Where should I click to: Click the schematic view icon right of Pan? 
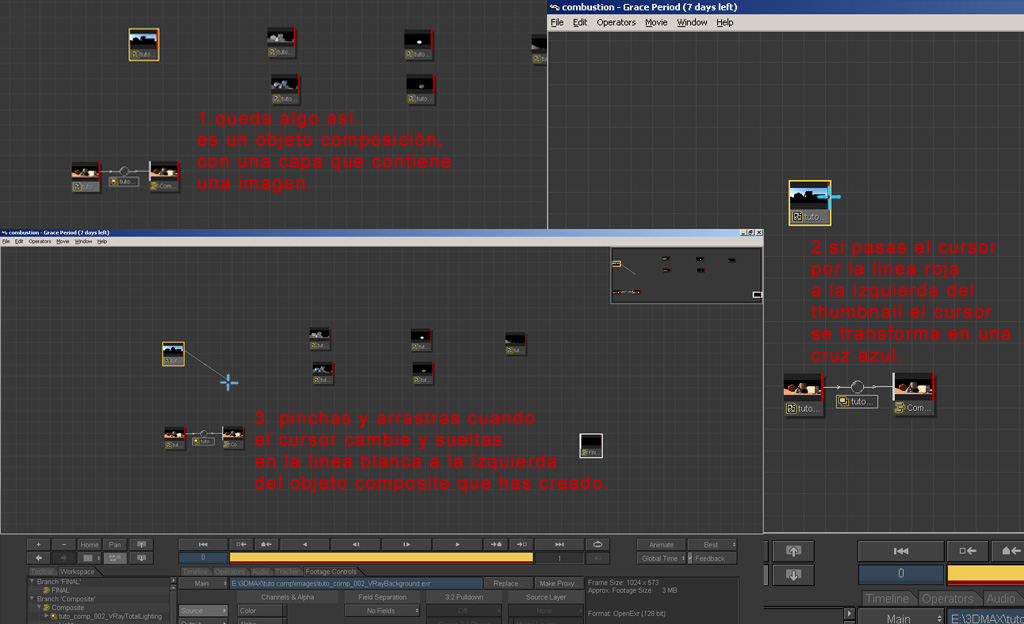[141, 544]
